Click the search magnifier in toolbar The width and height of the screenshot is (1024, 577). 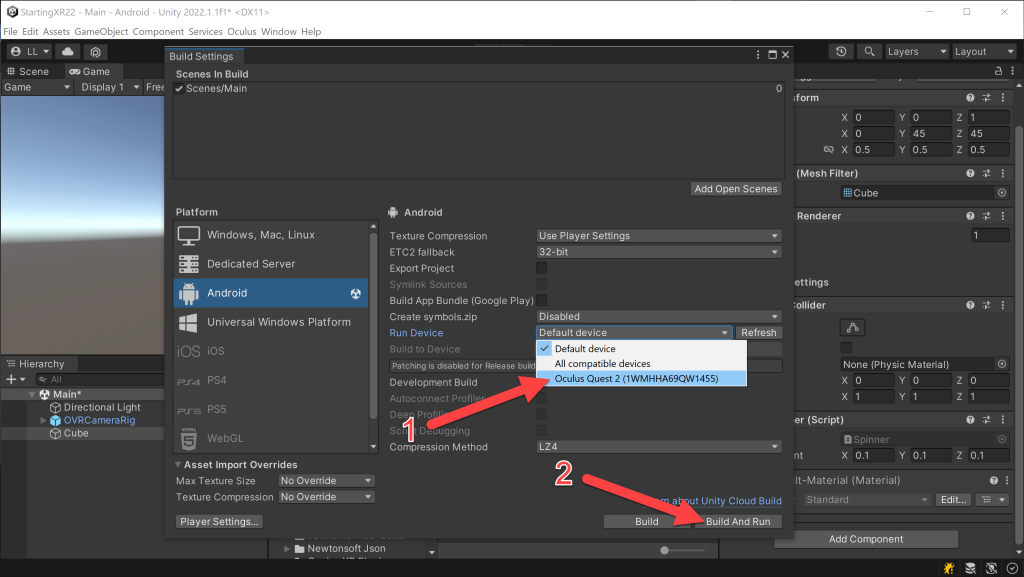(x=869, y=52)
